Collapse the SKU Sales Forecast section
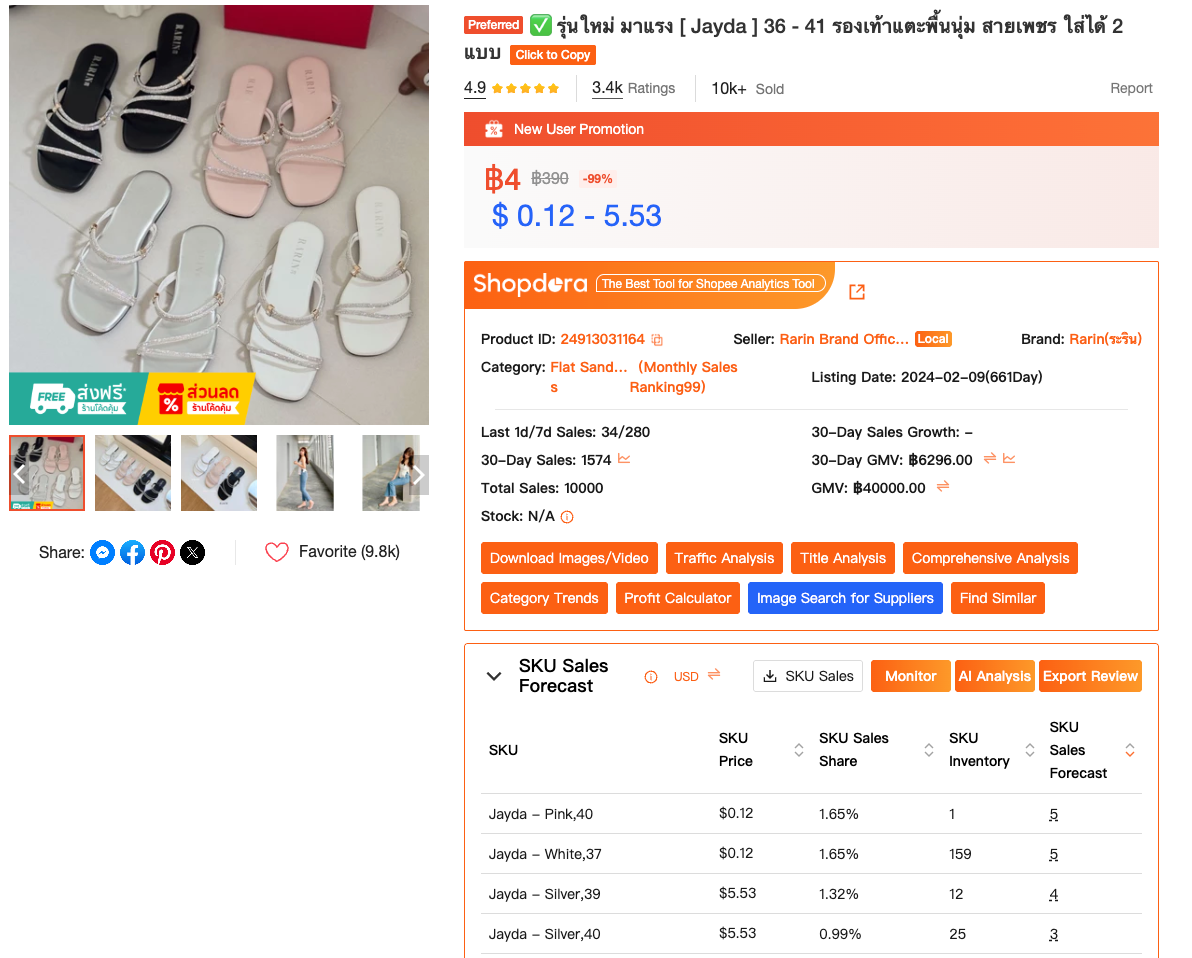 [x=494, y=676]
